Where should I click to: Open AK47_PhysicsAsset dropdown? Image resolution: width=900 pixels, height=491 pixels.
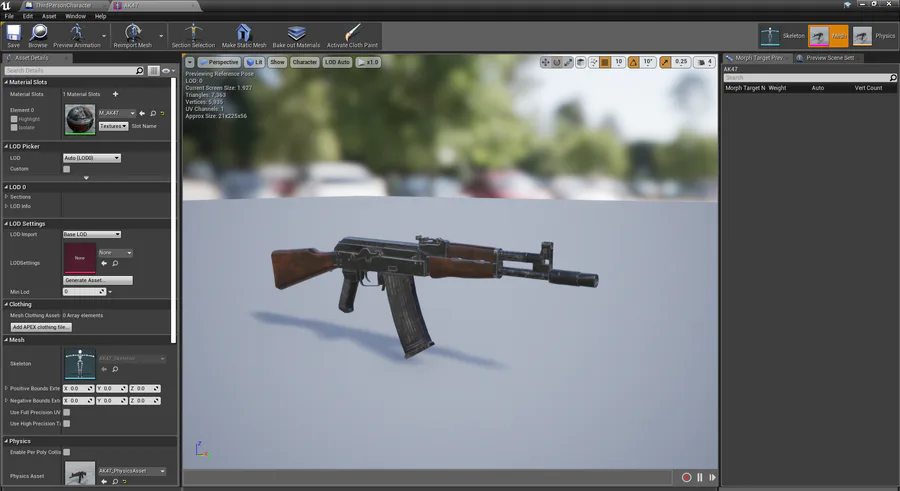[131, 471]
